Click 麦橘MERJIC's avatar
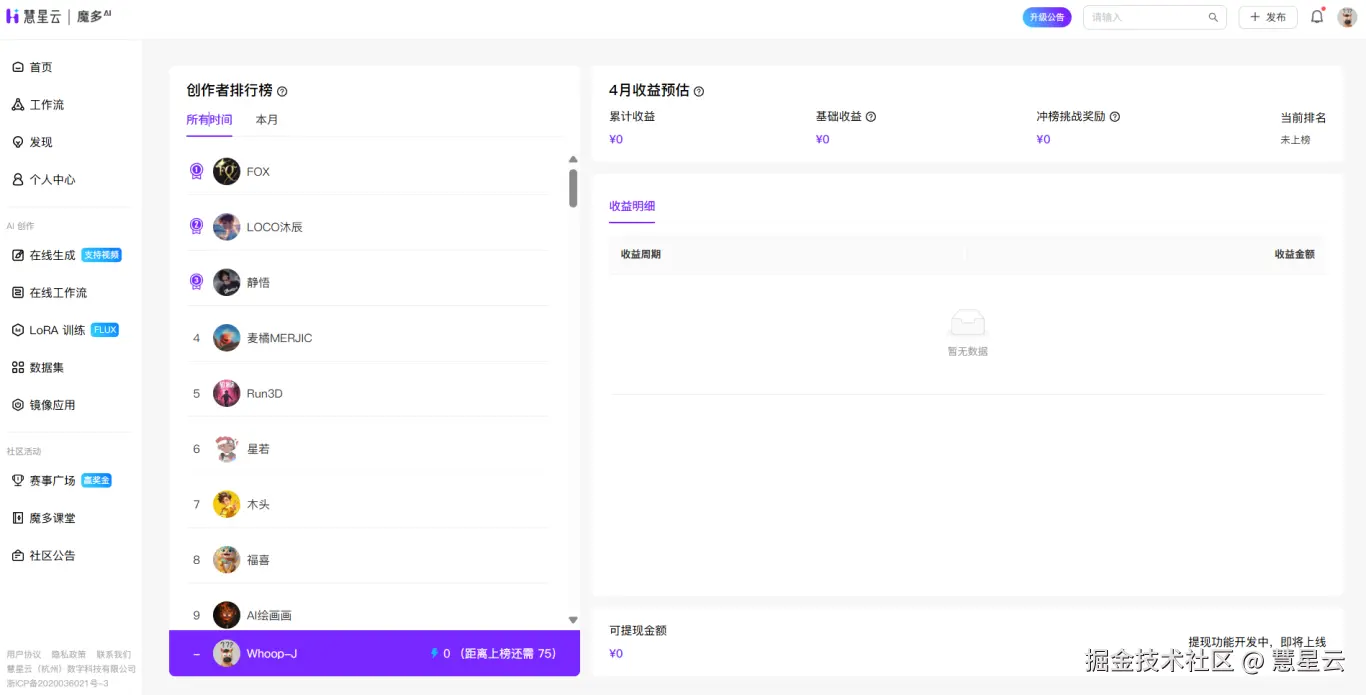The width and height of the screenshot is (1366, 695). click(227, 338)
